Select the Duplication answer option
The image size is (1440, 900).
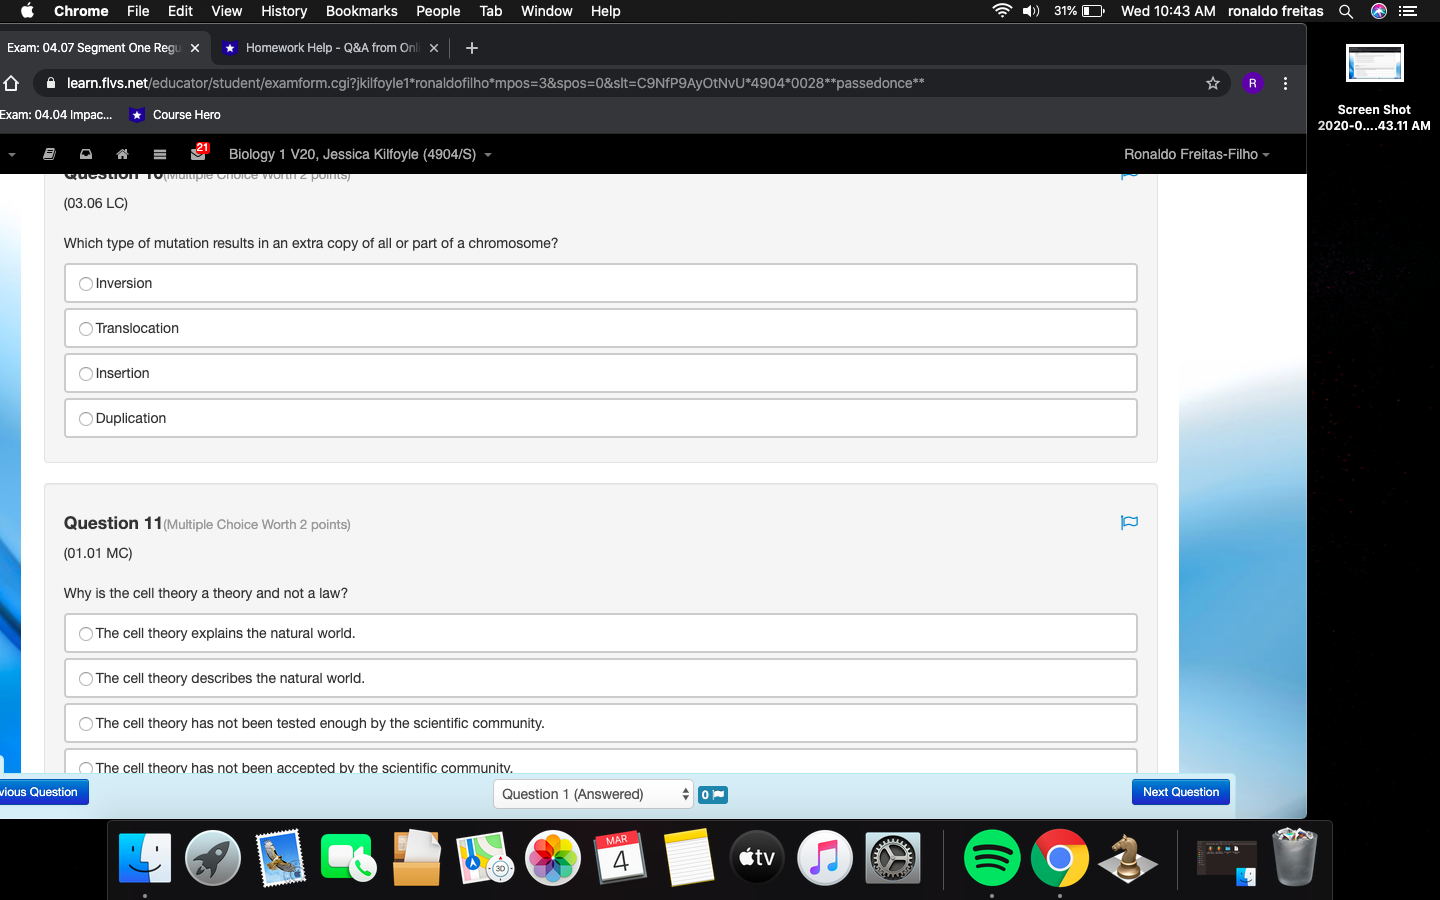click(x=86, y=418)
